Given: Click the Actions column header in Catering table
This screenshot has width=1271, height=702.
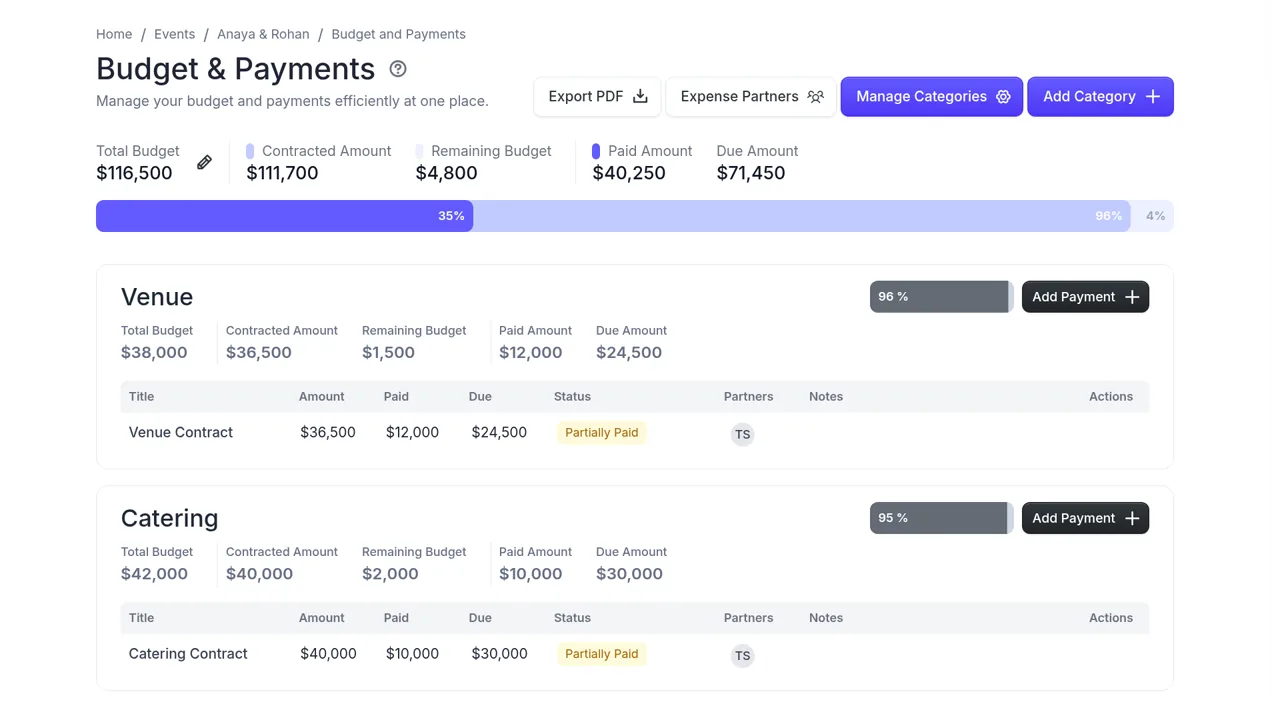Looking at the screenshot, I should pos(1111,618).
